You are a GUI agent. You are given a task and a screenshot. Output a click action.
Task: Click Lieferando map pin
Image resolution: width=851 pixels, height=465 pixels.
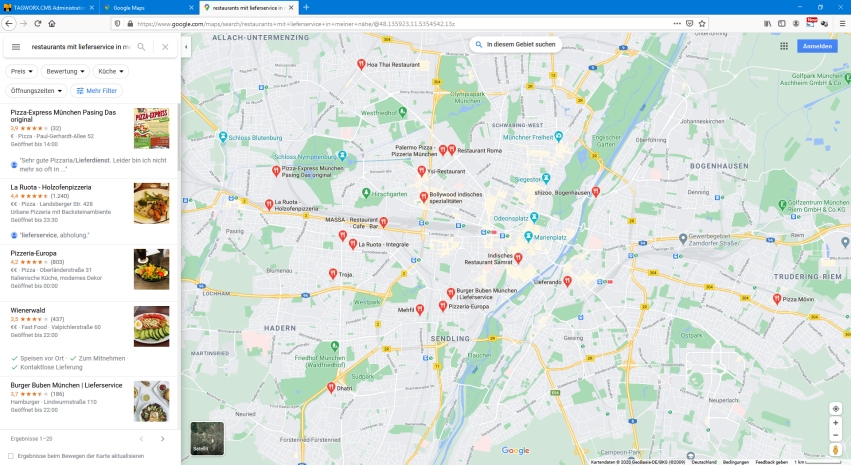(x=567, y=281)
